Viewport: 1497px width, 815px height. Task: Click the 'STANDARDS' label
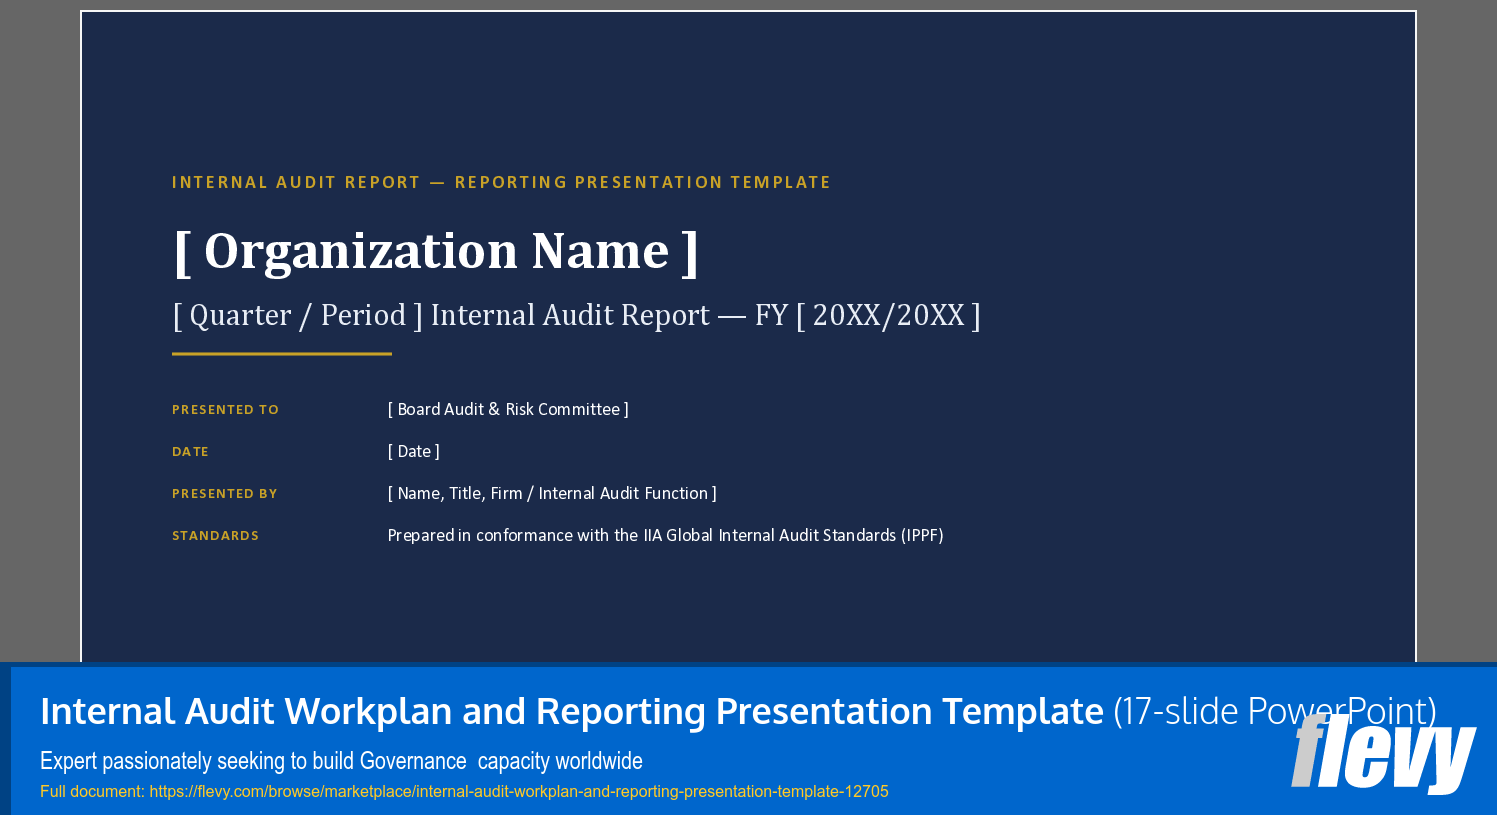tap(215, 536)
